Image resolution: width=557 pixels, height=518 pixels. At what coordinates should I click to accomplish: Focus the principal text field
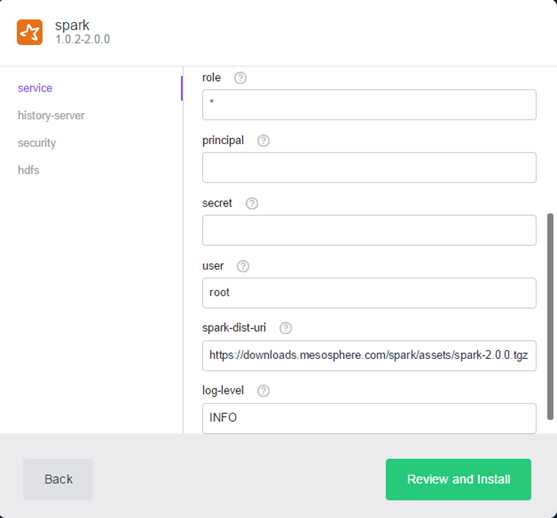[369, 168]
